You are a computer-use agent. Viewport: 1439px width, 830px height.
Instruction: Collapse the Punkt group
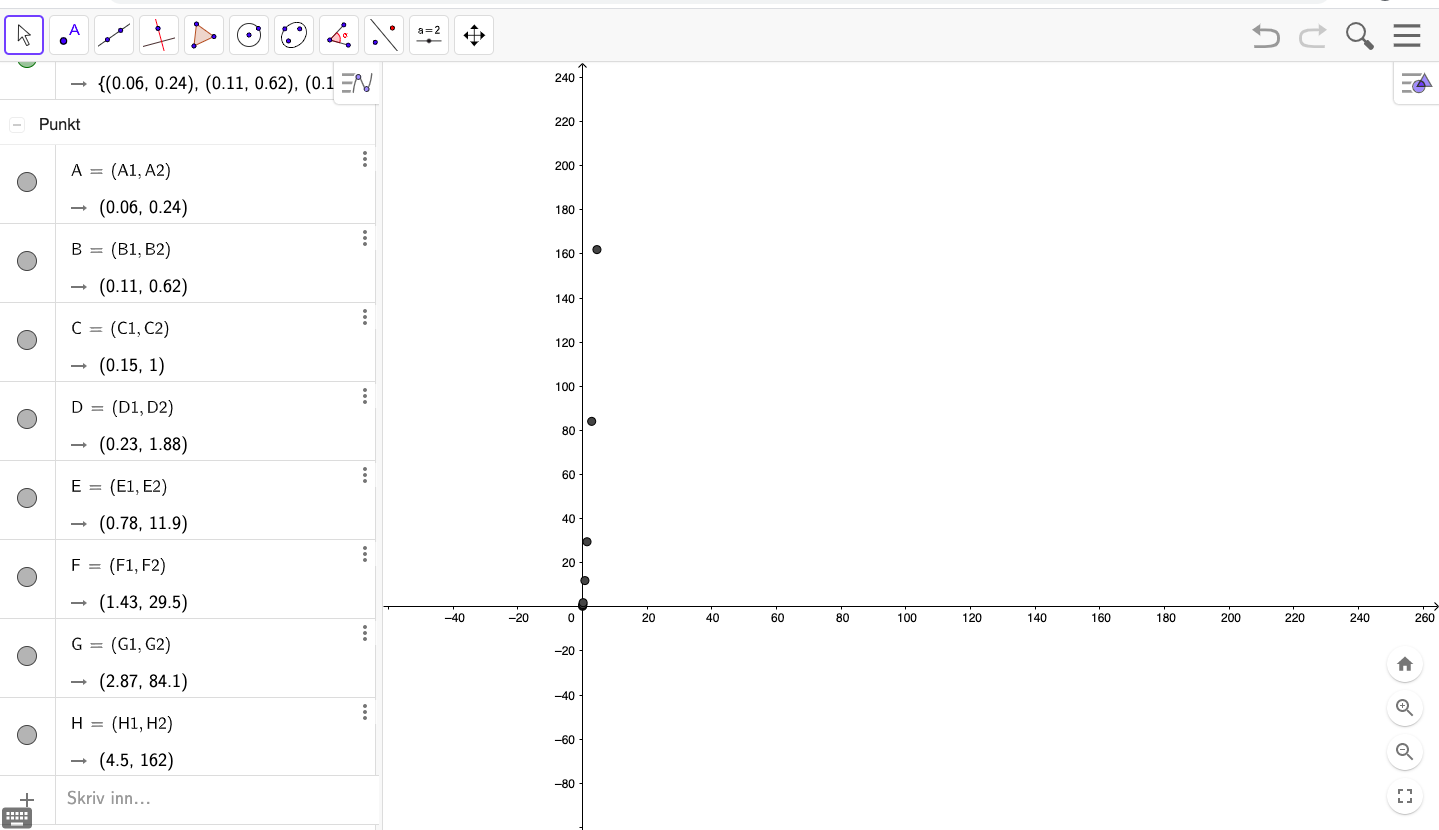[x=17, y=125]
